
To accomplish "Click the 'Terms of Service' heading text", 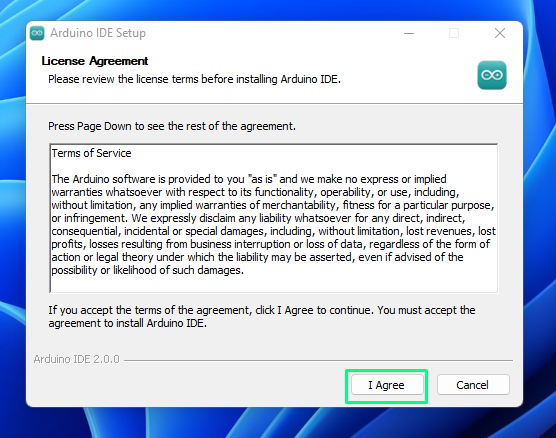I will (91, 153).
